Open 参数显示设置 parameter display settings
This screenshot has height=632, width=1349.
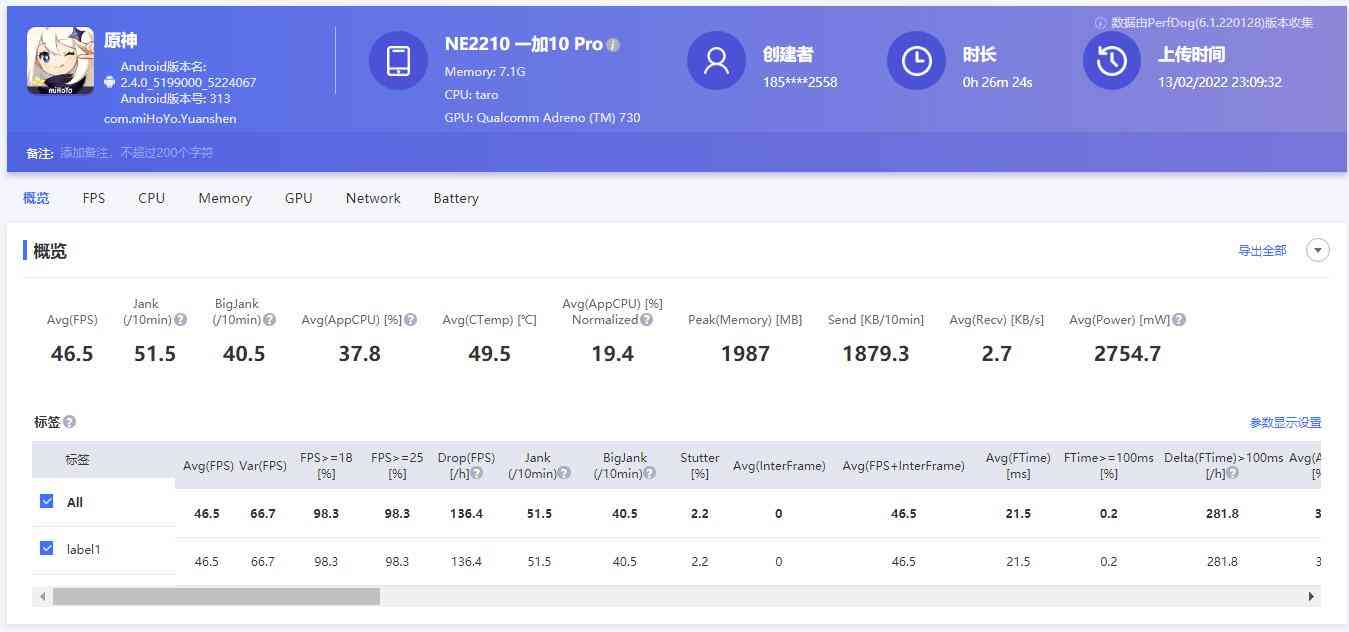[x=1285, y=423]
